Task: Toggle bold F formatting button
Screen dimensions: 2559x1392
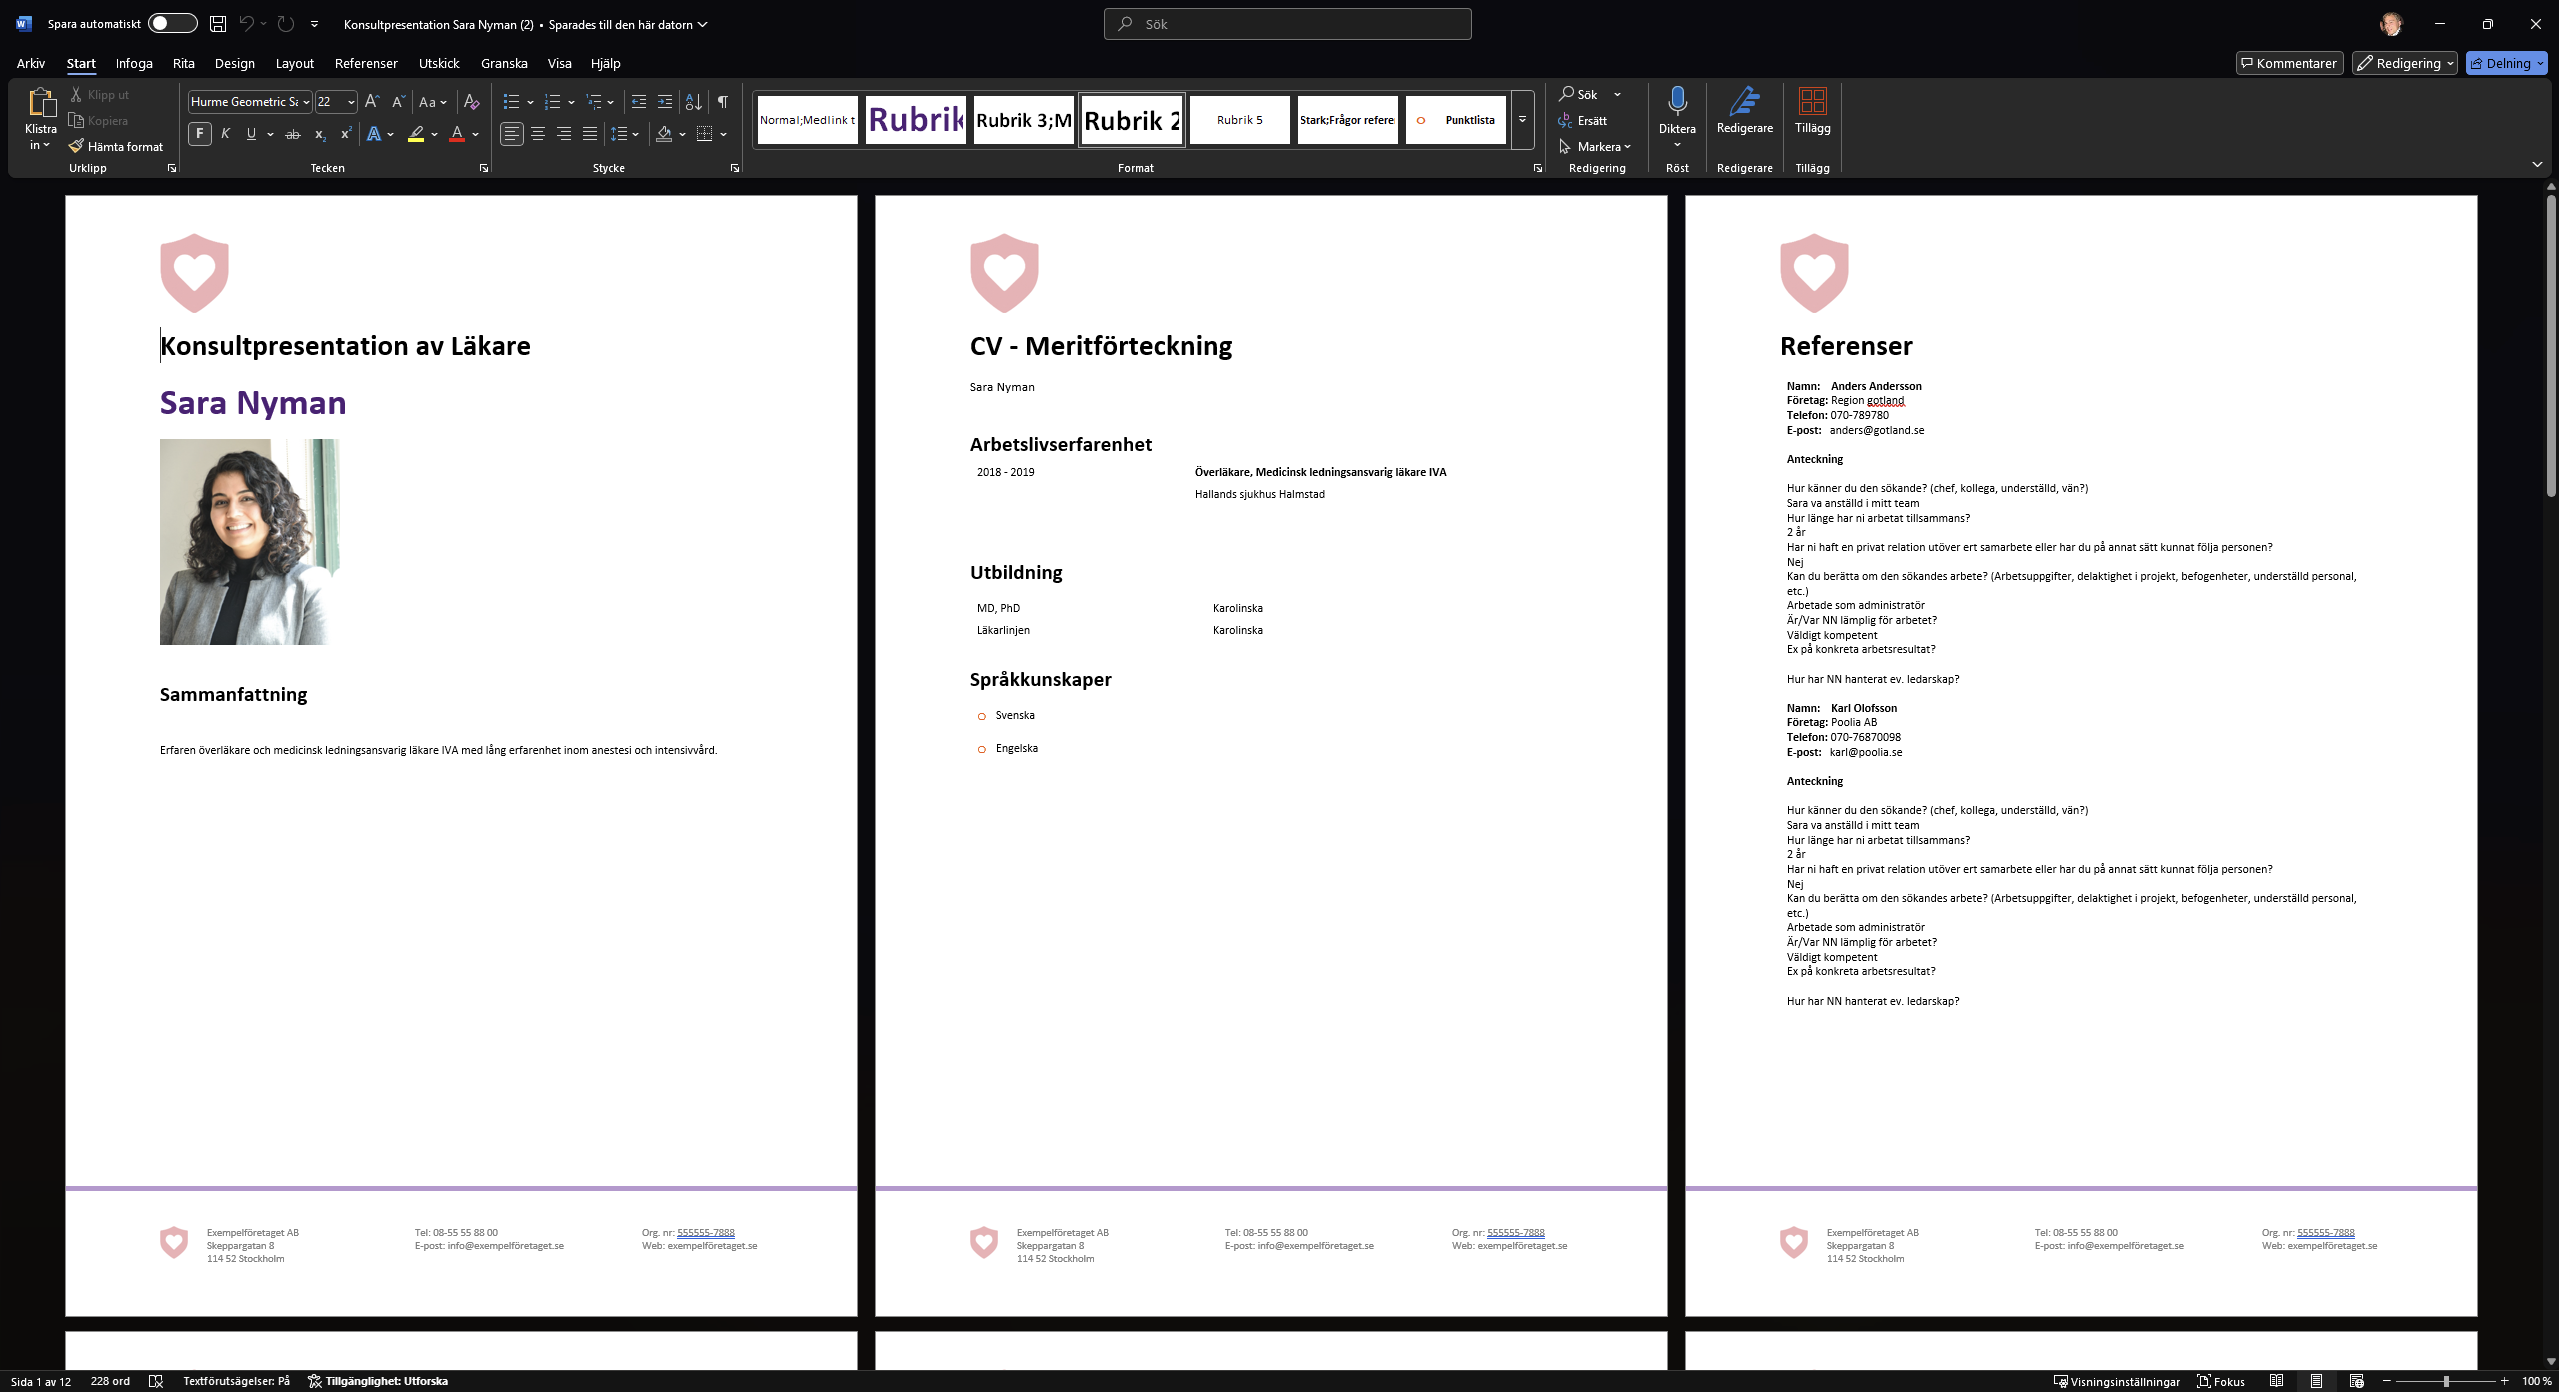Action: click(x=200, y=134)
